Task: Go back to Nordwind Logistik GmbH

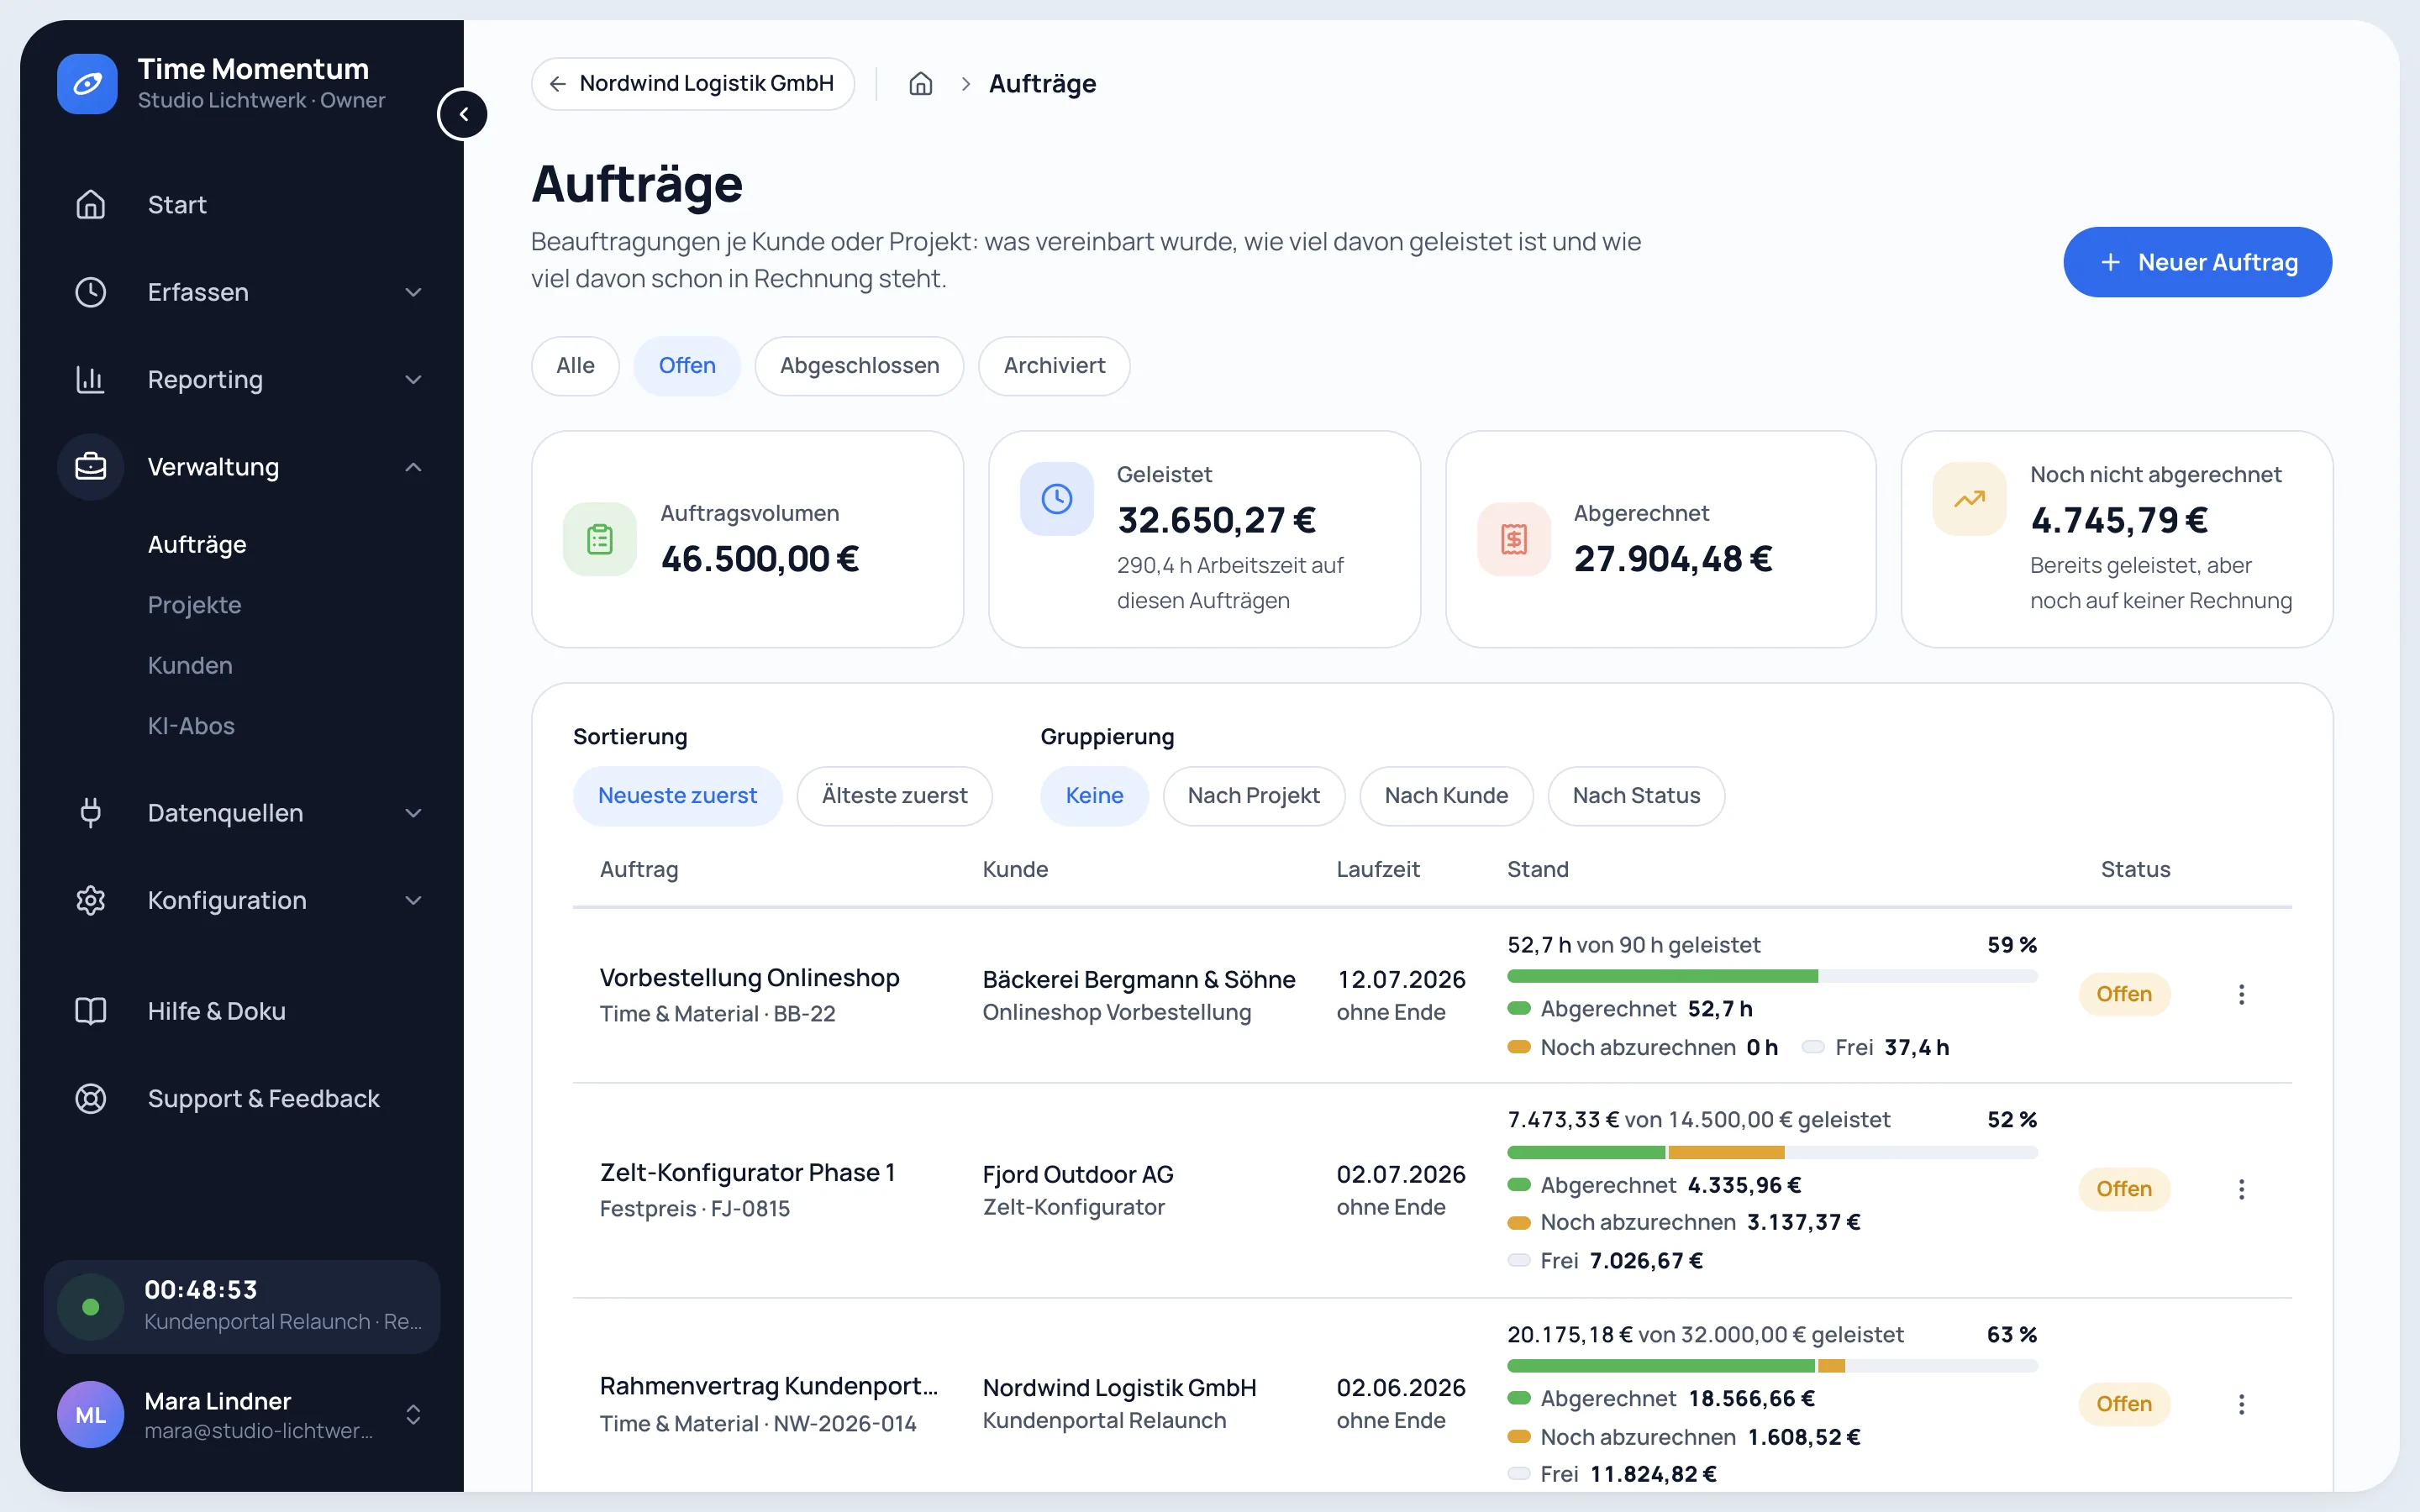Action: click(693, 84)
